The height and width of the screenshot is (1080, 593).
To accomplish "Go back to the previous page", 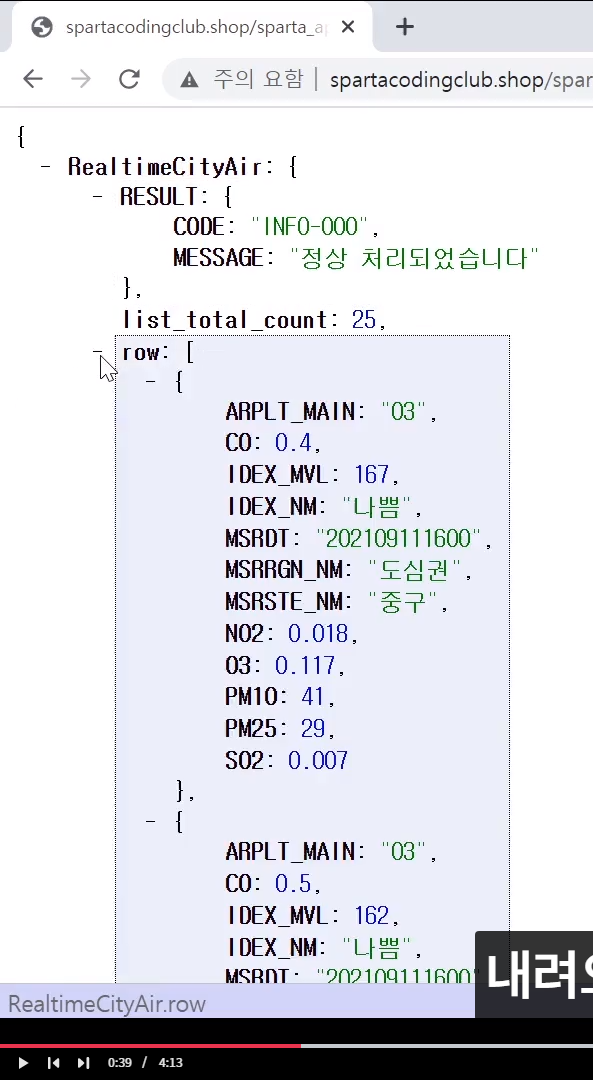I will click(x=32, y=79).
